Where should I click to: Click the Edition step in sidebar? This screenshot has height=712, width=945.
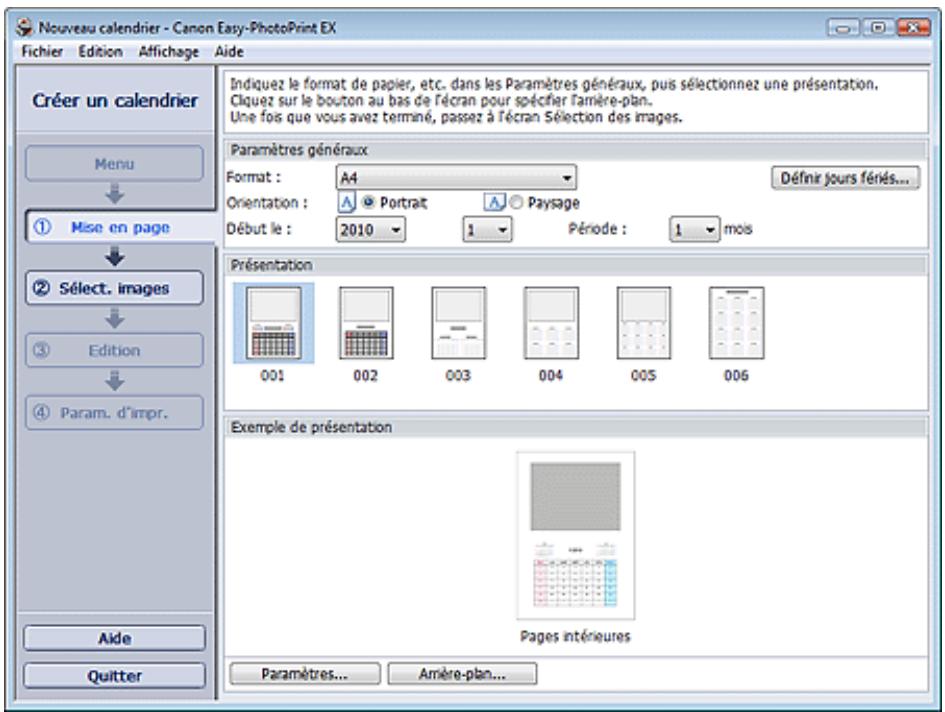115,350
